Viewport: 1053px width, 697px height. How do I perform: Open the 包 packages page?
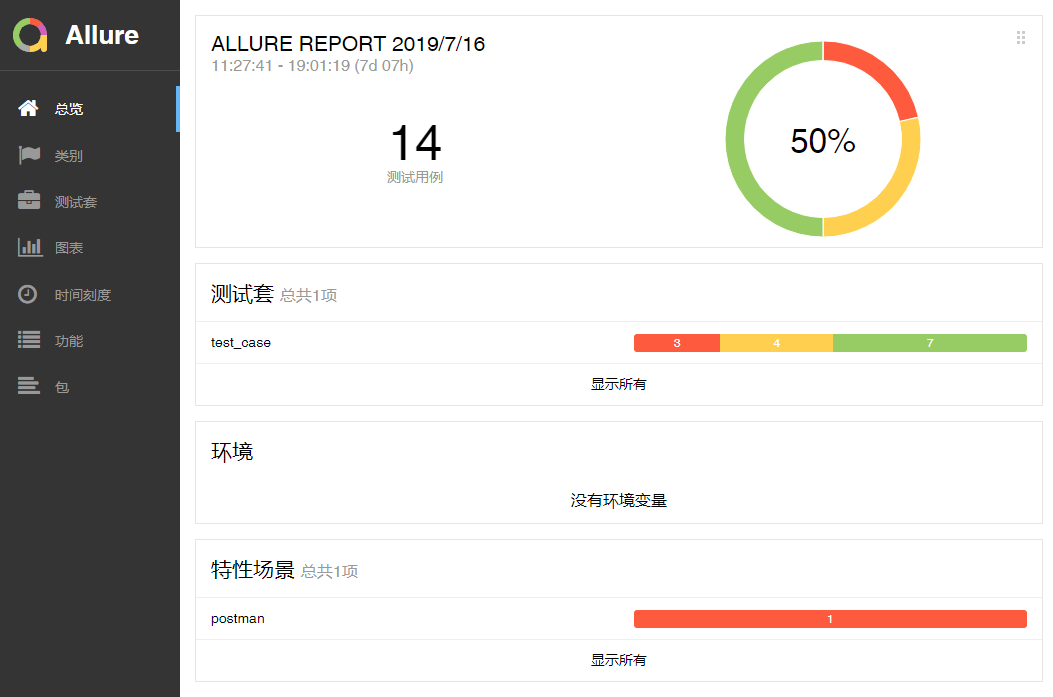coord(89,387)
